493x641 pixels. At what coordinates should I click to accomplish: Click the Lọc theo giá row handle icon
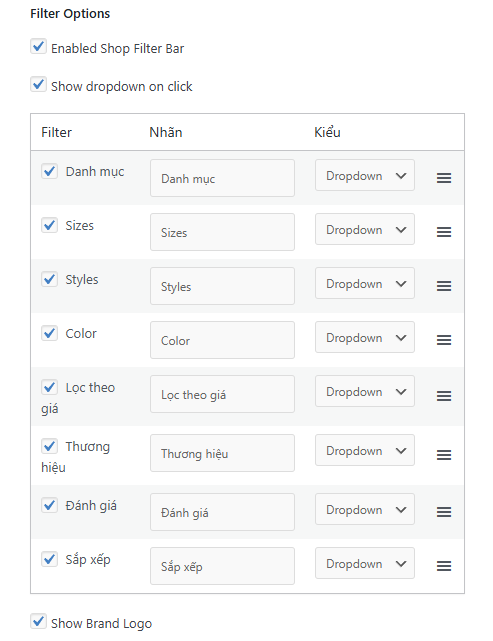click(x=444, y=396)
